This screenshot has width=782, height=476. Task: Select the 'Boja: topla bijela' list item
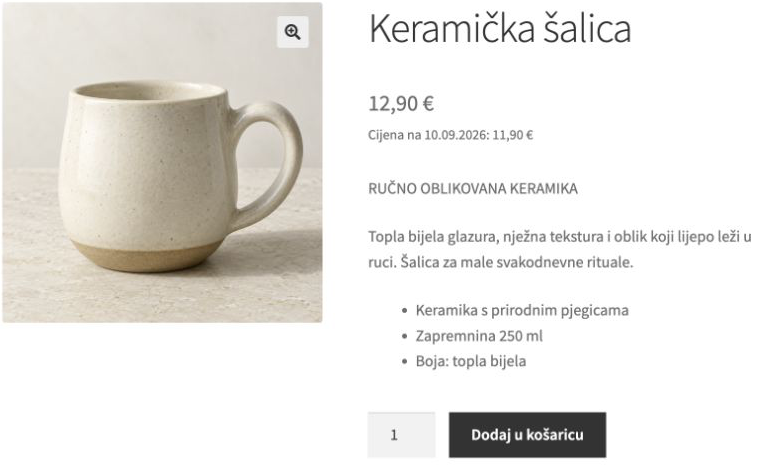tap(471, 361)
